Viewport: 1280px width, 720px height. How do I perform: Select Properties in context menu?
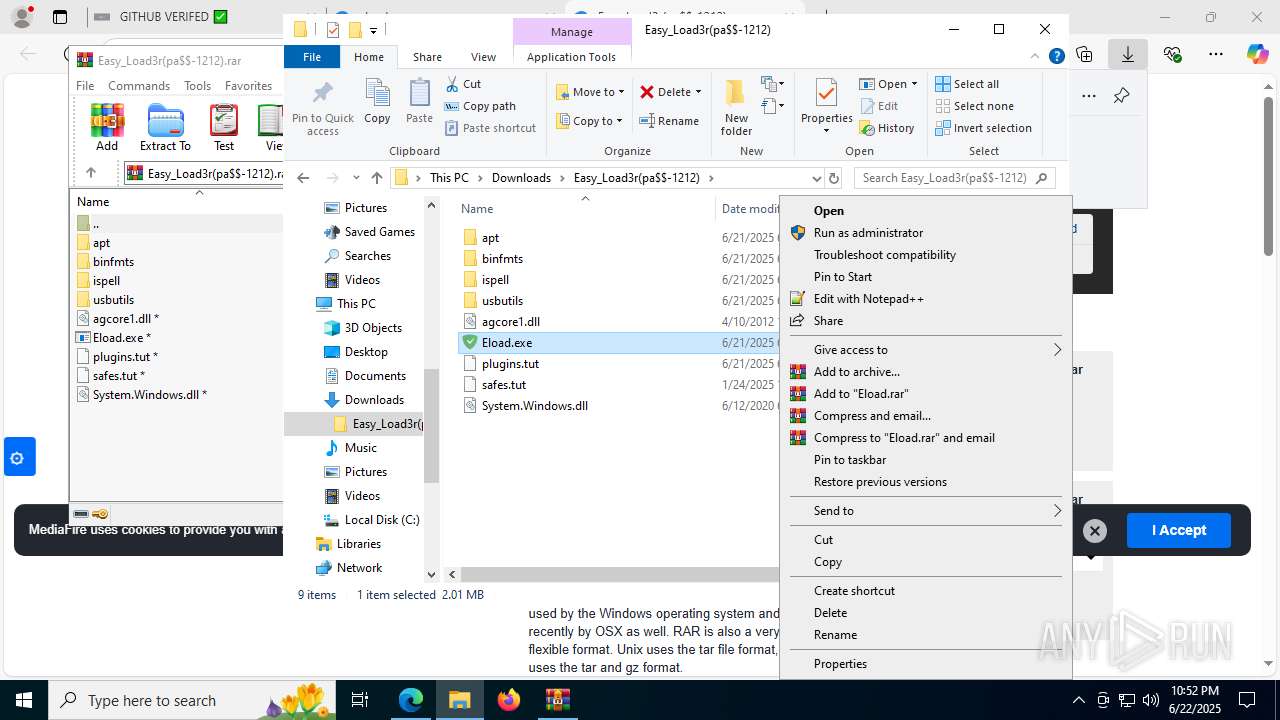(x=840, y=664)
